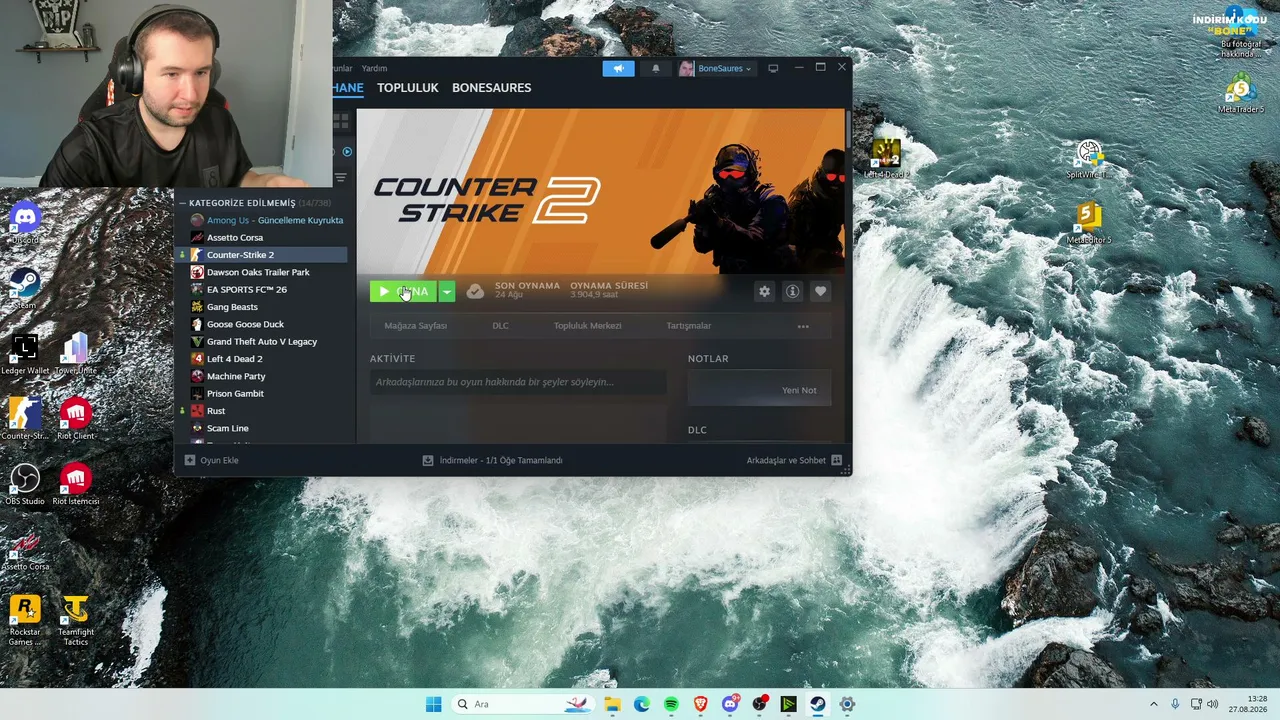
Task: Open the Topluluk tab
Action: coord(408,88)
